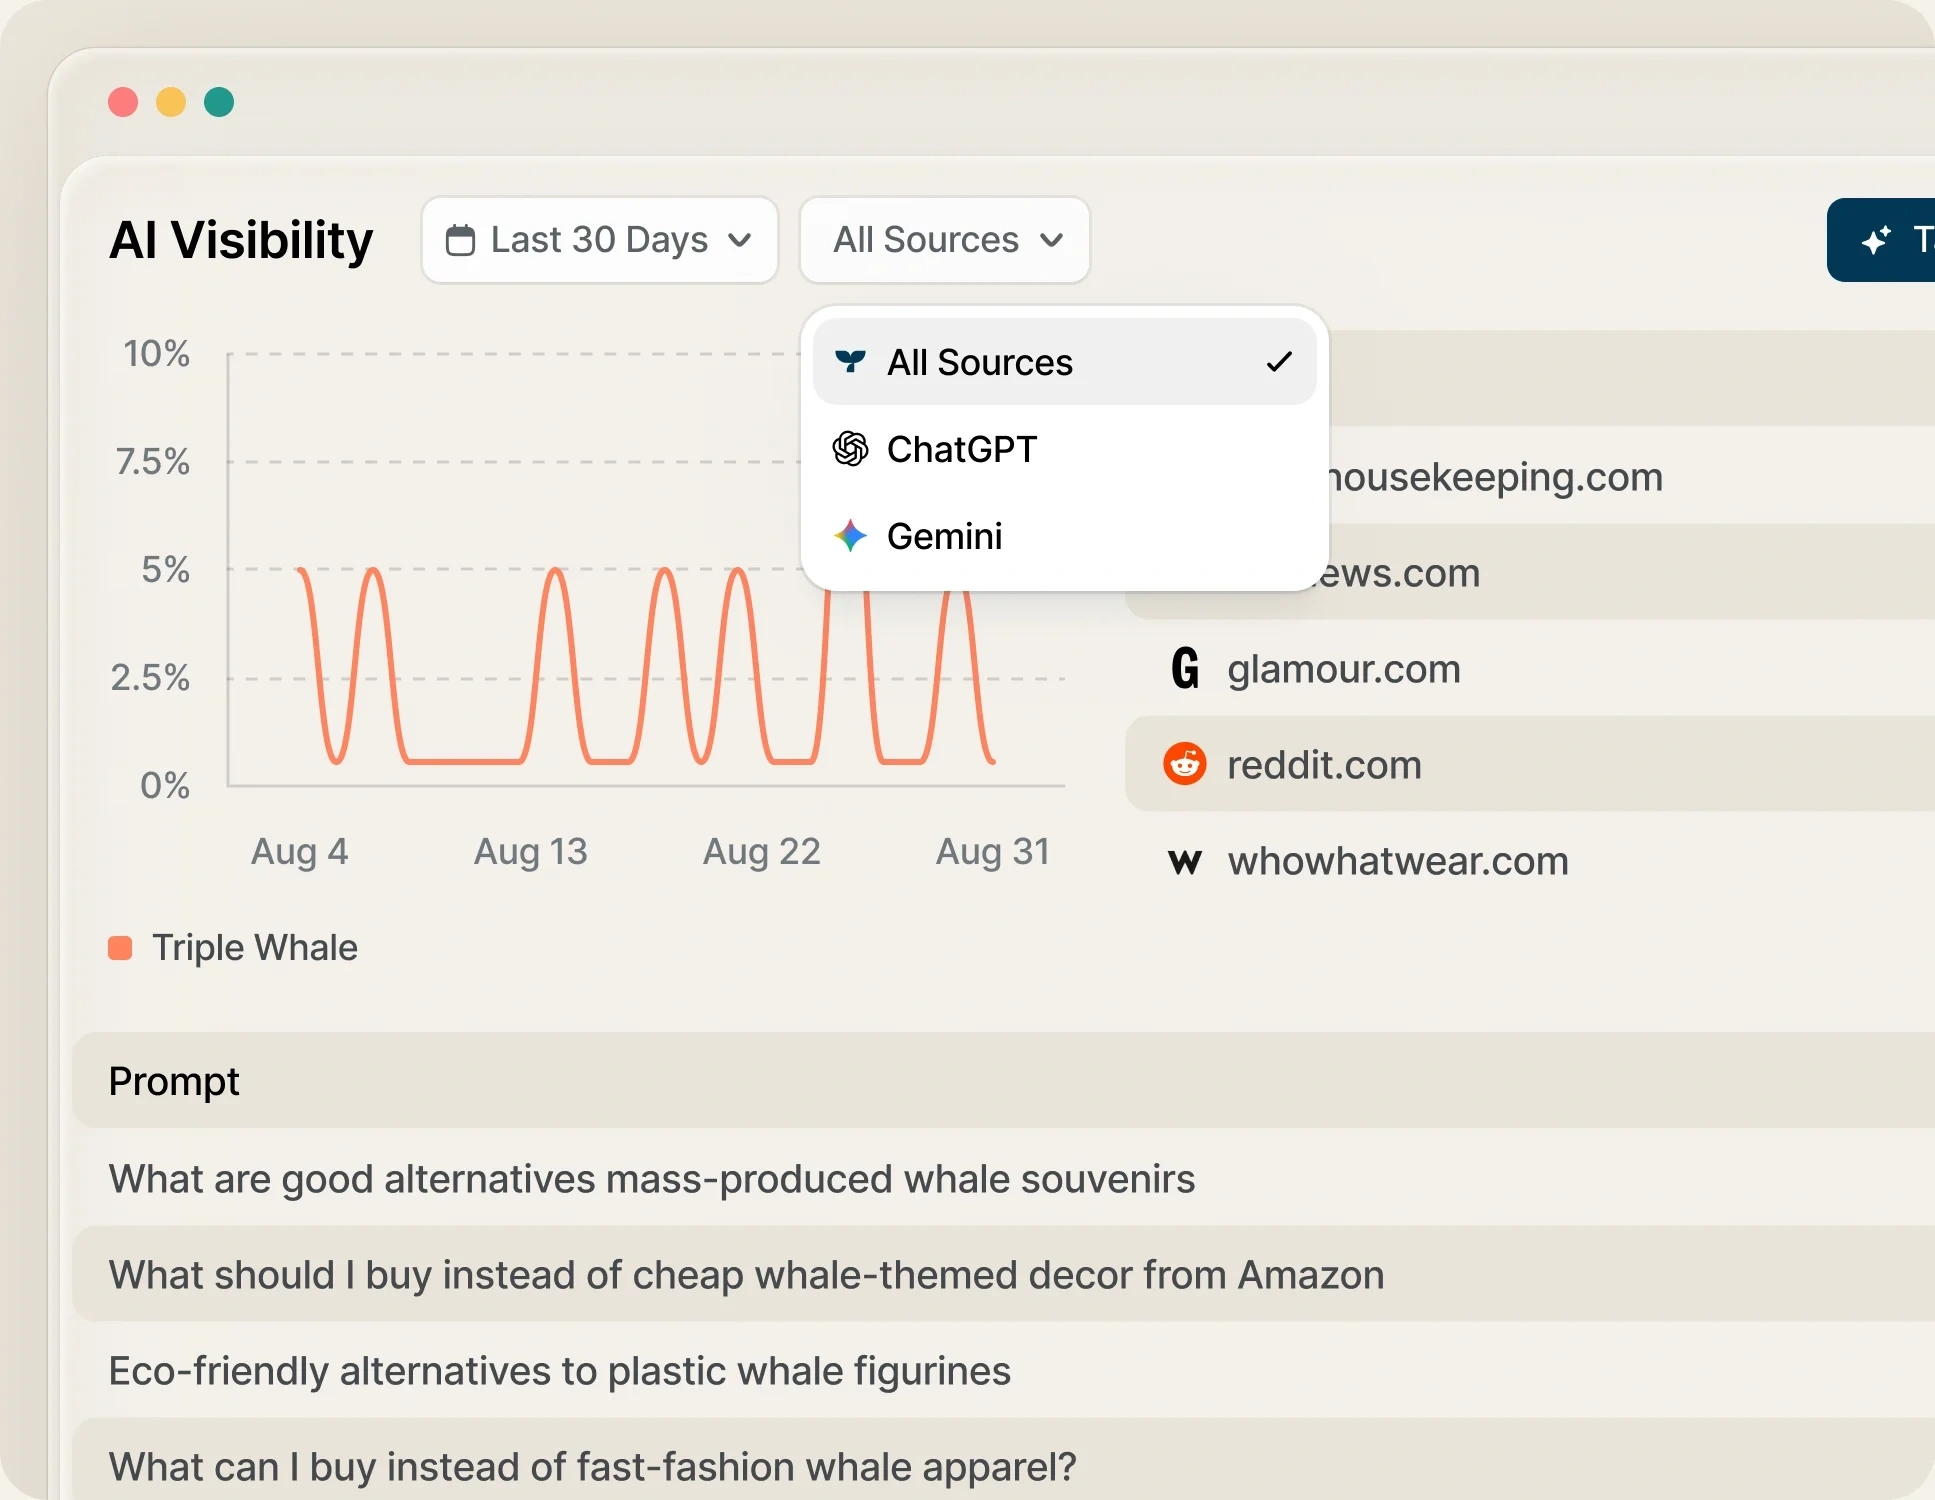Viewport: 1935px width, 1500px height.
Task: Select prompt about mass-produced whale souvenirs
Action: click(1003, 1178)
